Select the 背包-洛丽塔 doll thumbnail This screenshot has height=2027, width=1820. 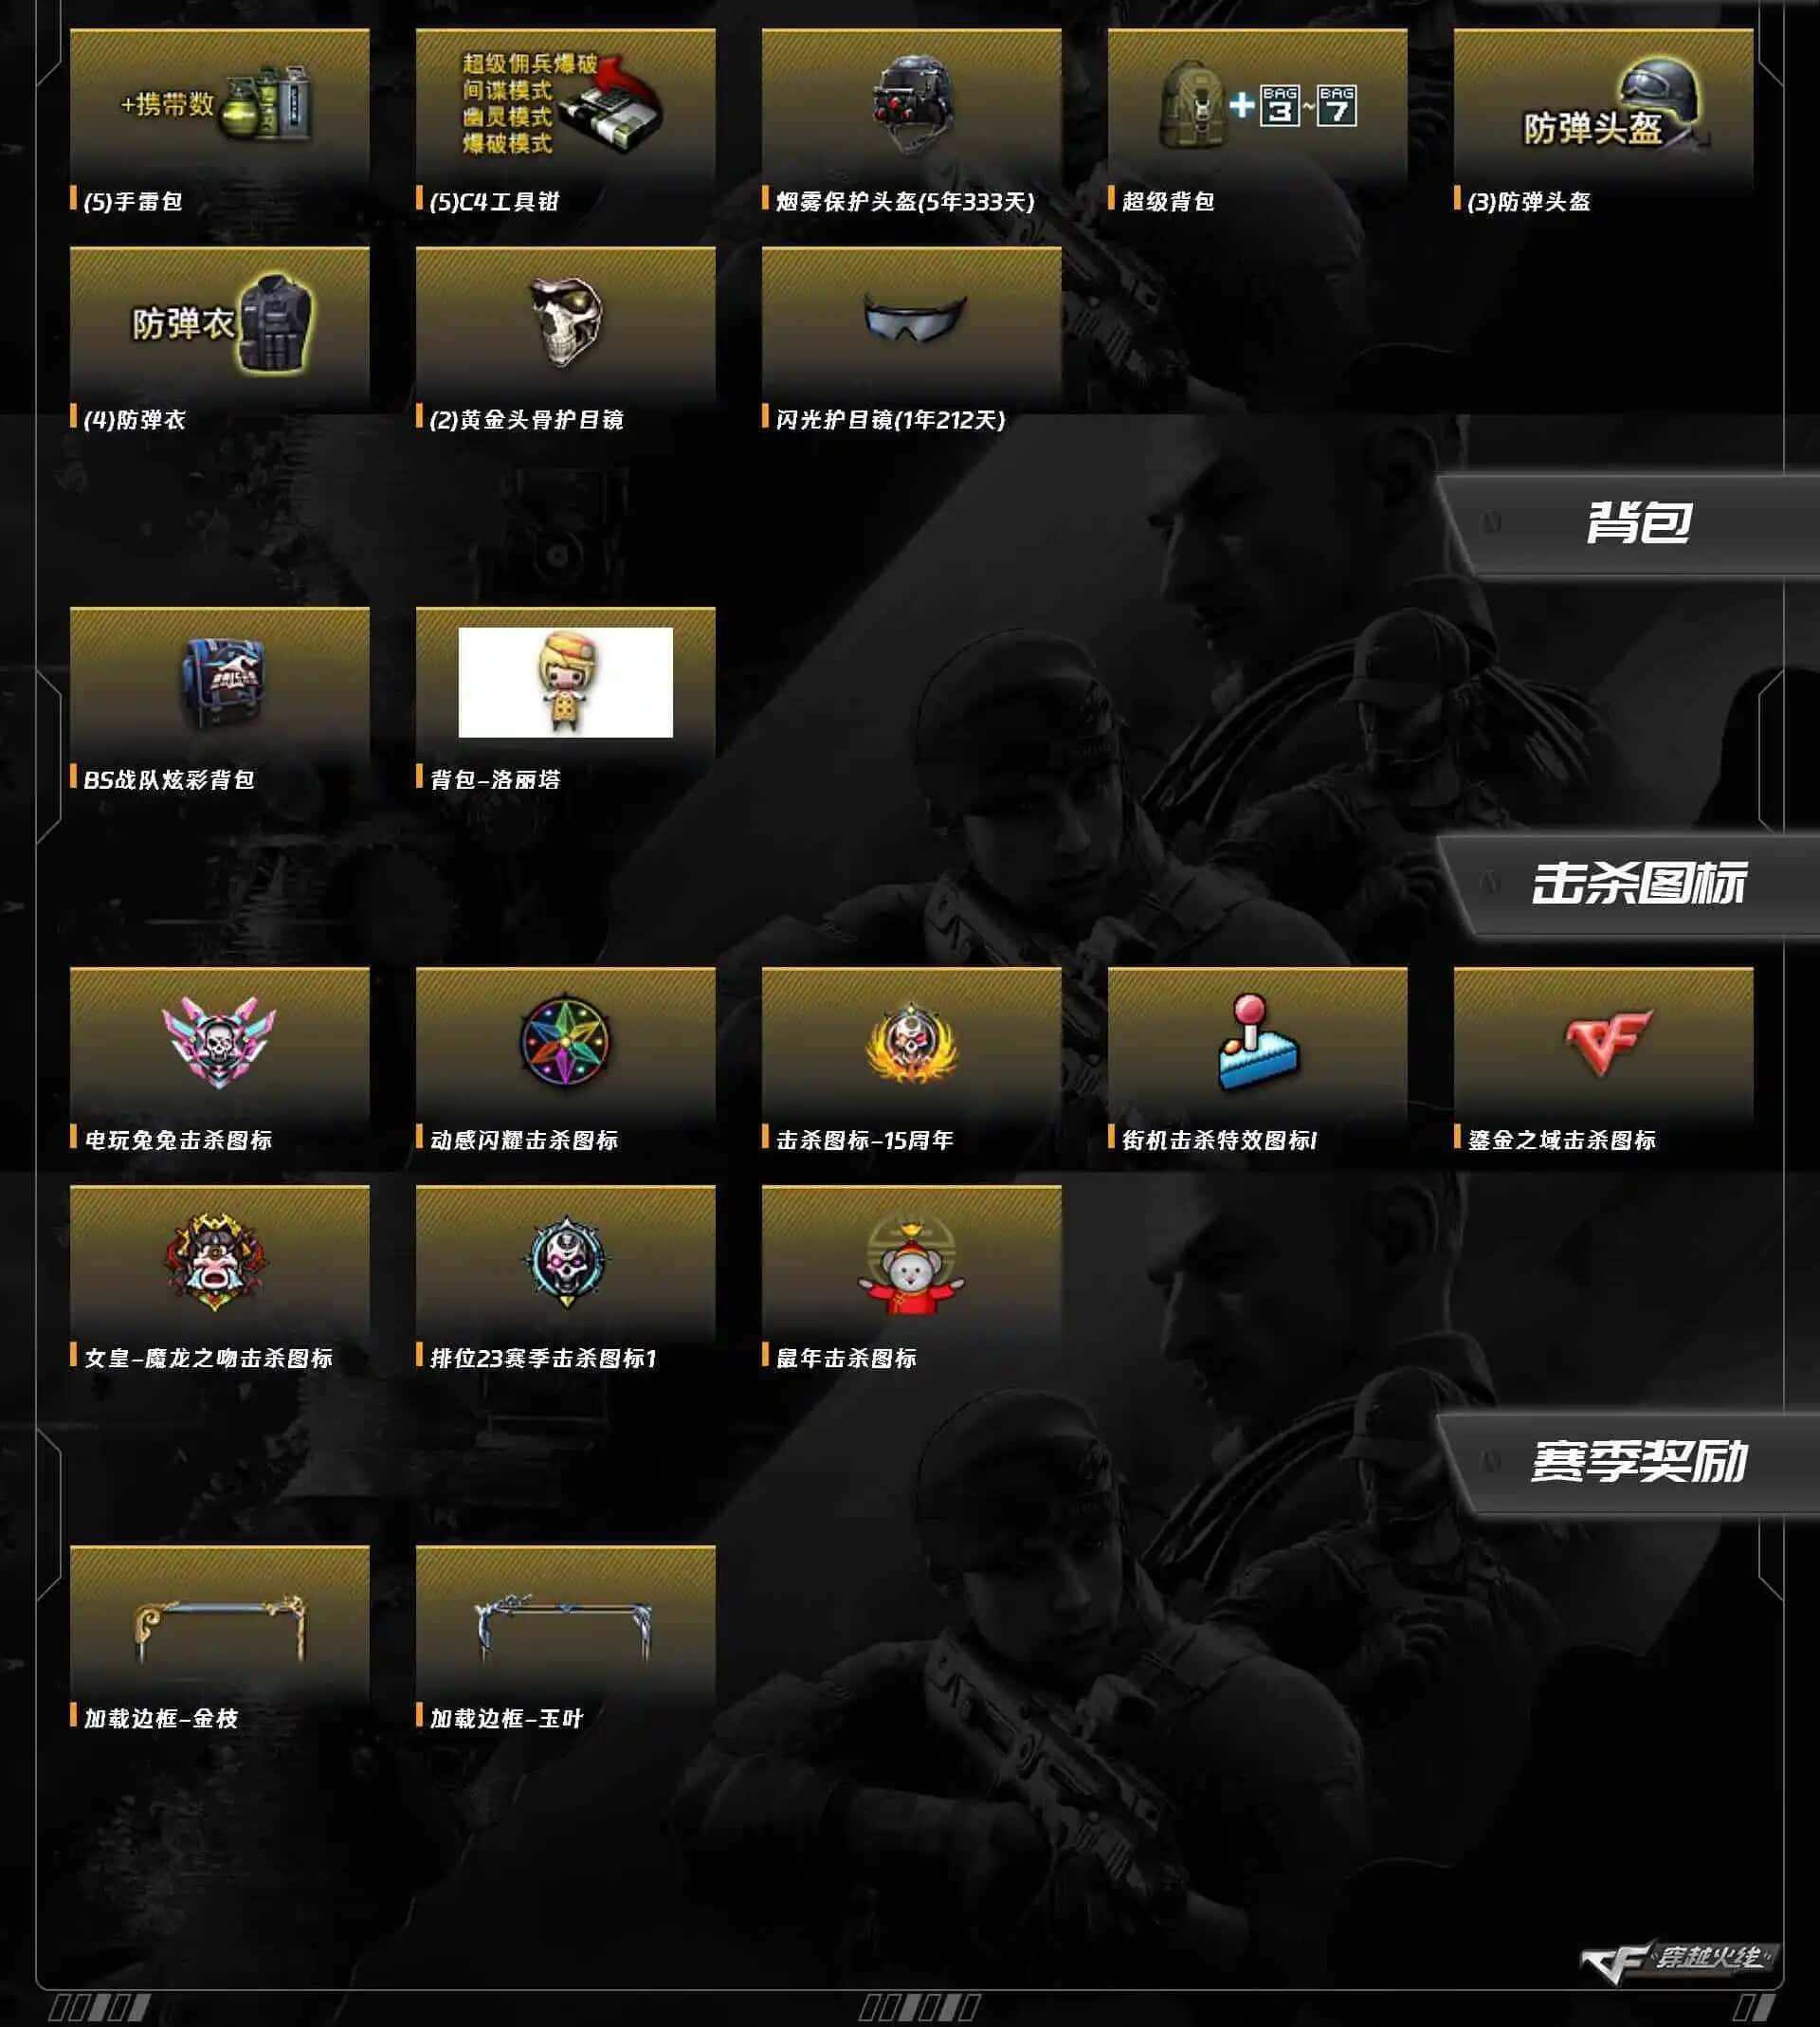[x=565, y=682]
